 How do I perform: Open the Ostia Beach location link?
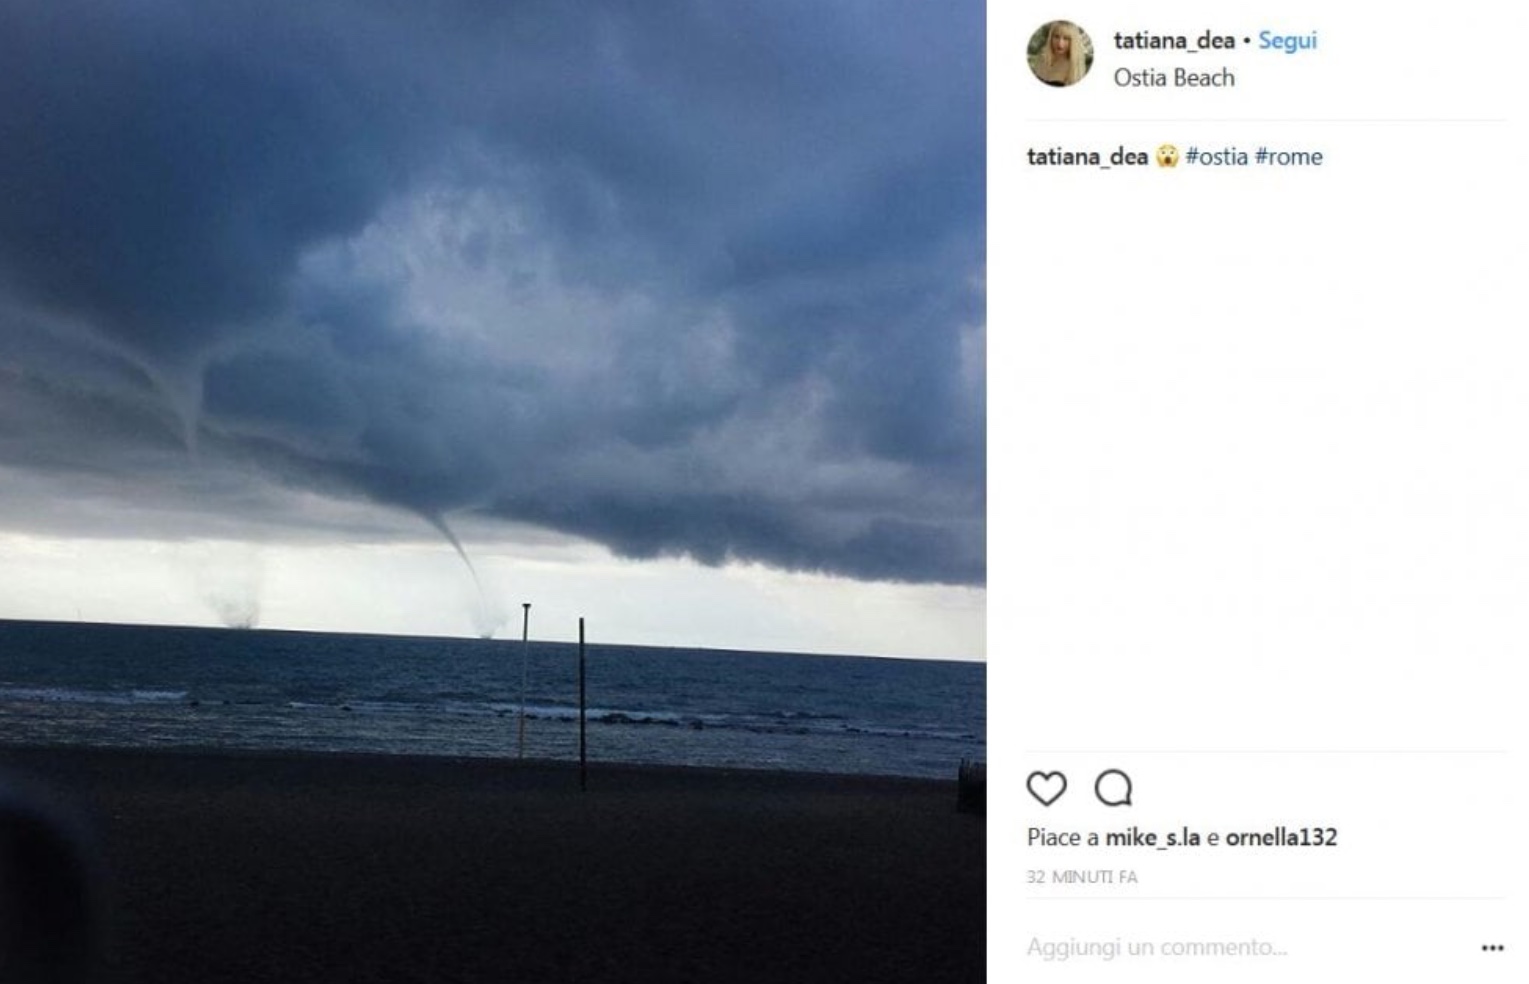1174,78
